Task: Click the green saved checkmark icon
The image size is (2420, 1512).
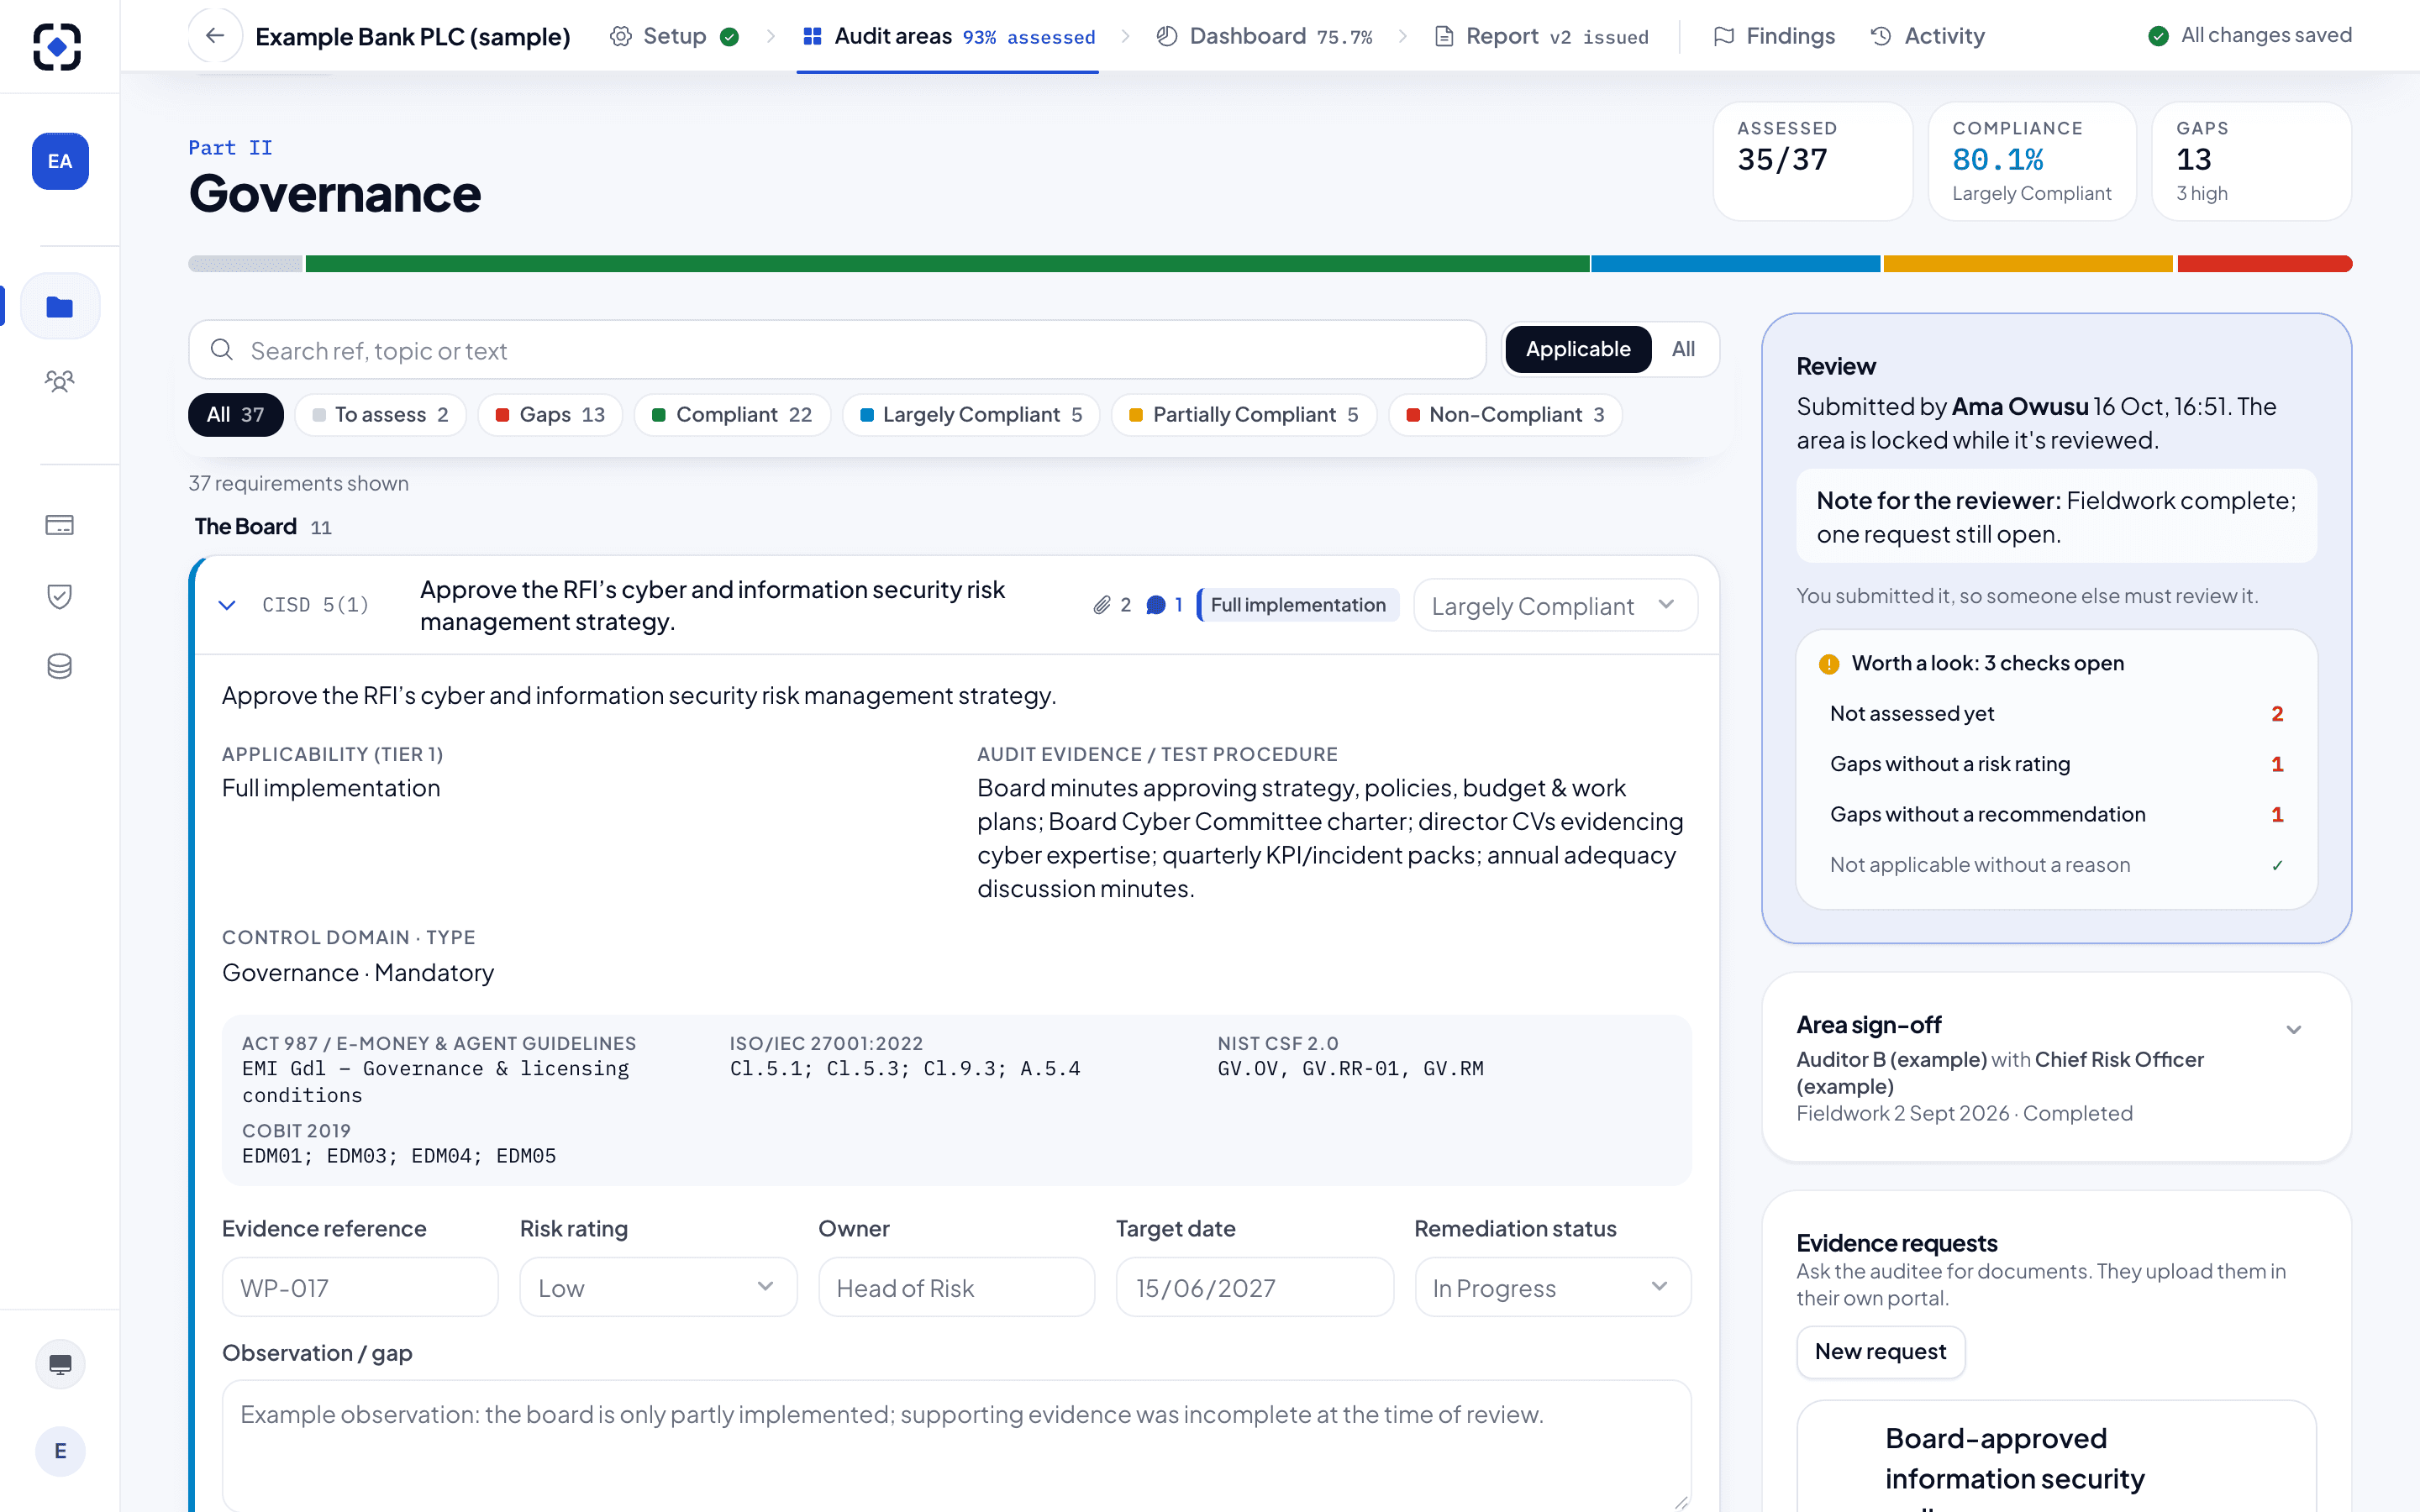Action: tap(2158, 36)
